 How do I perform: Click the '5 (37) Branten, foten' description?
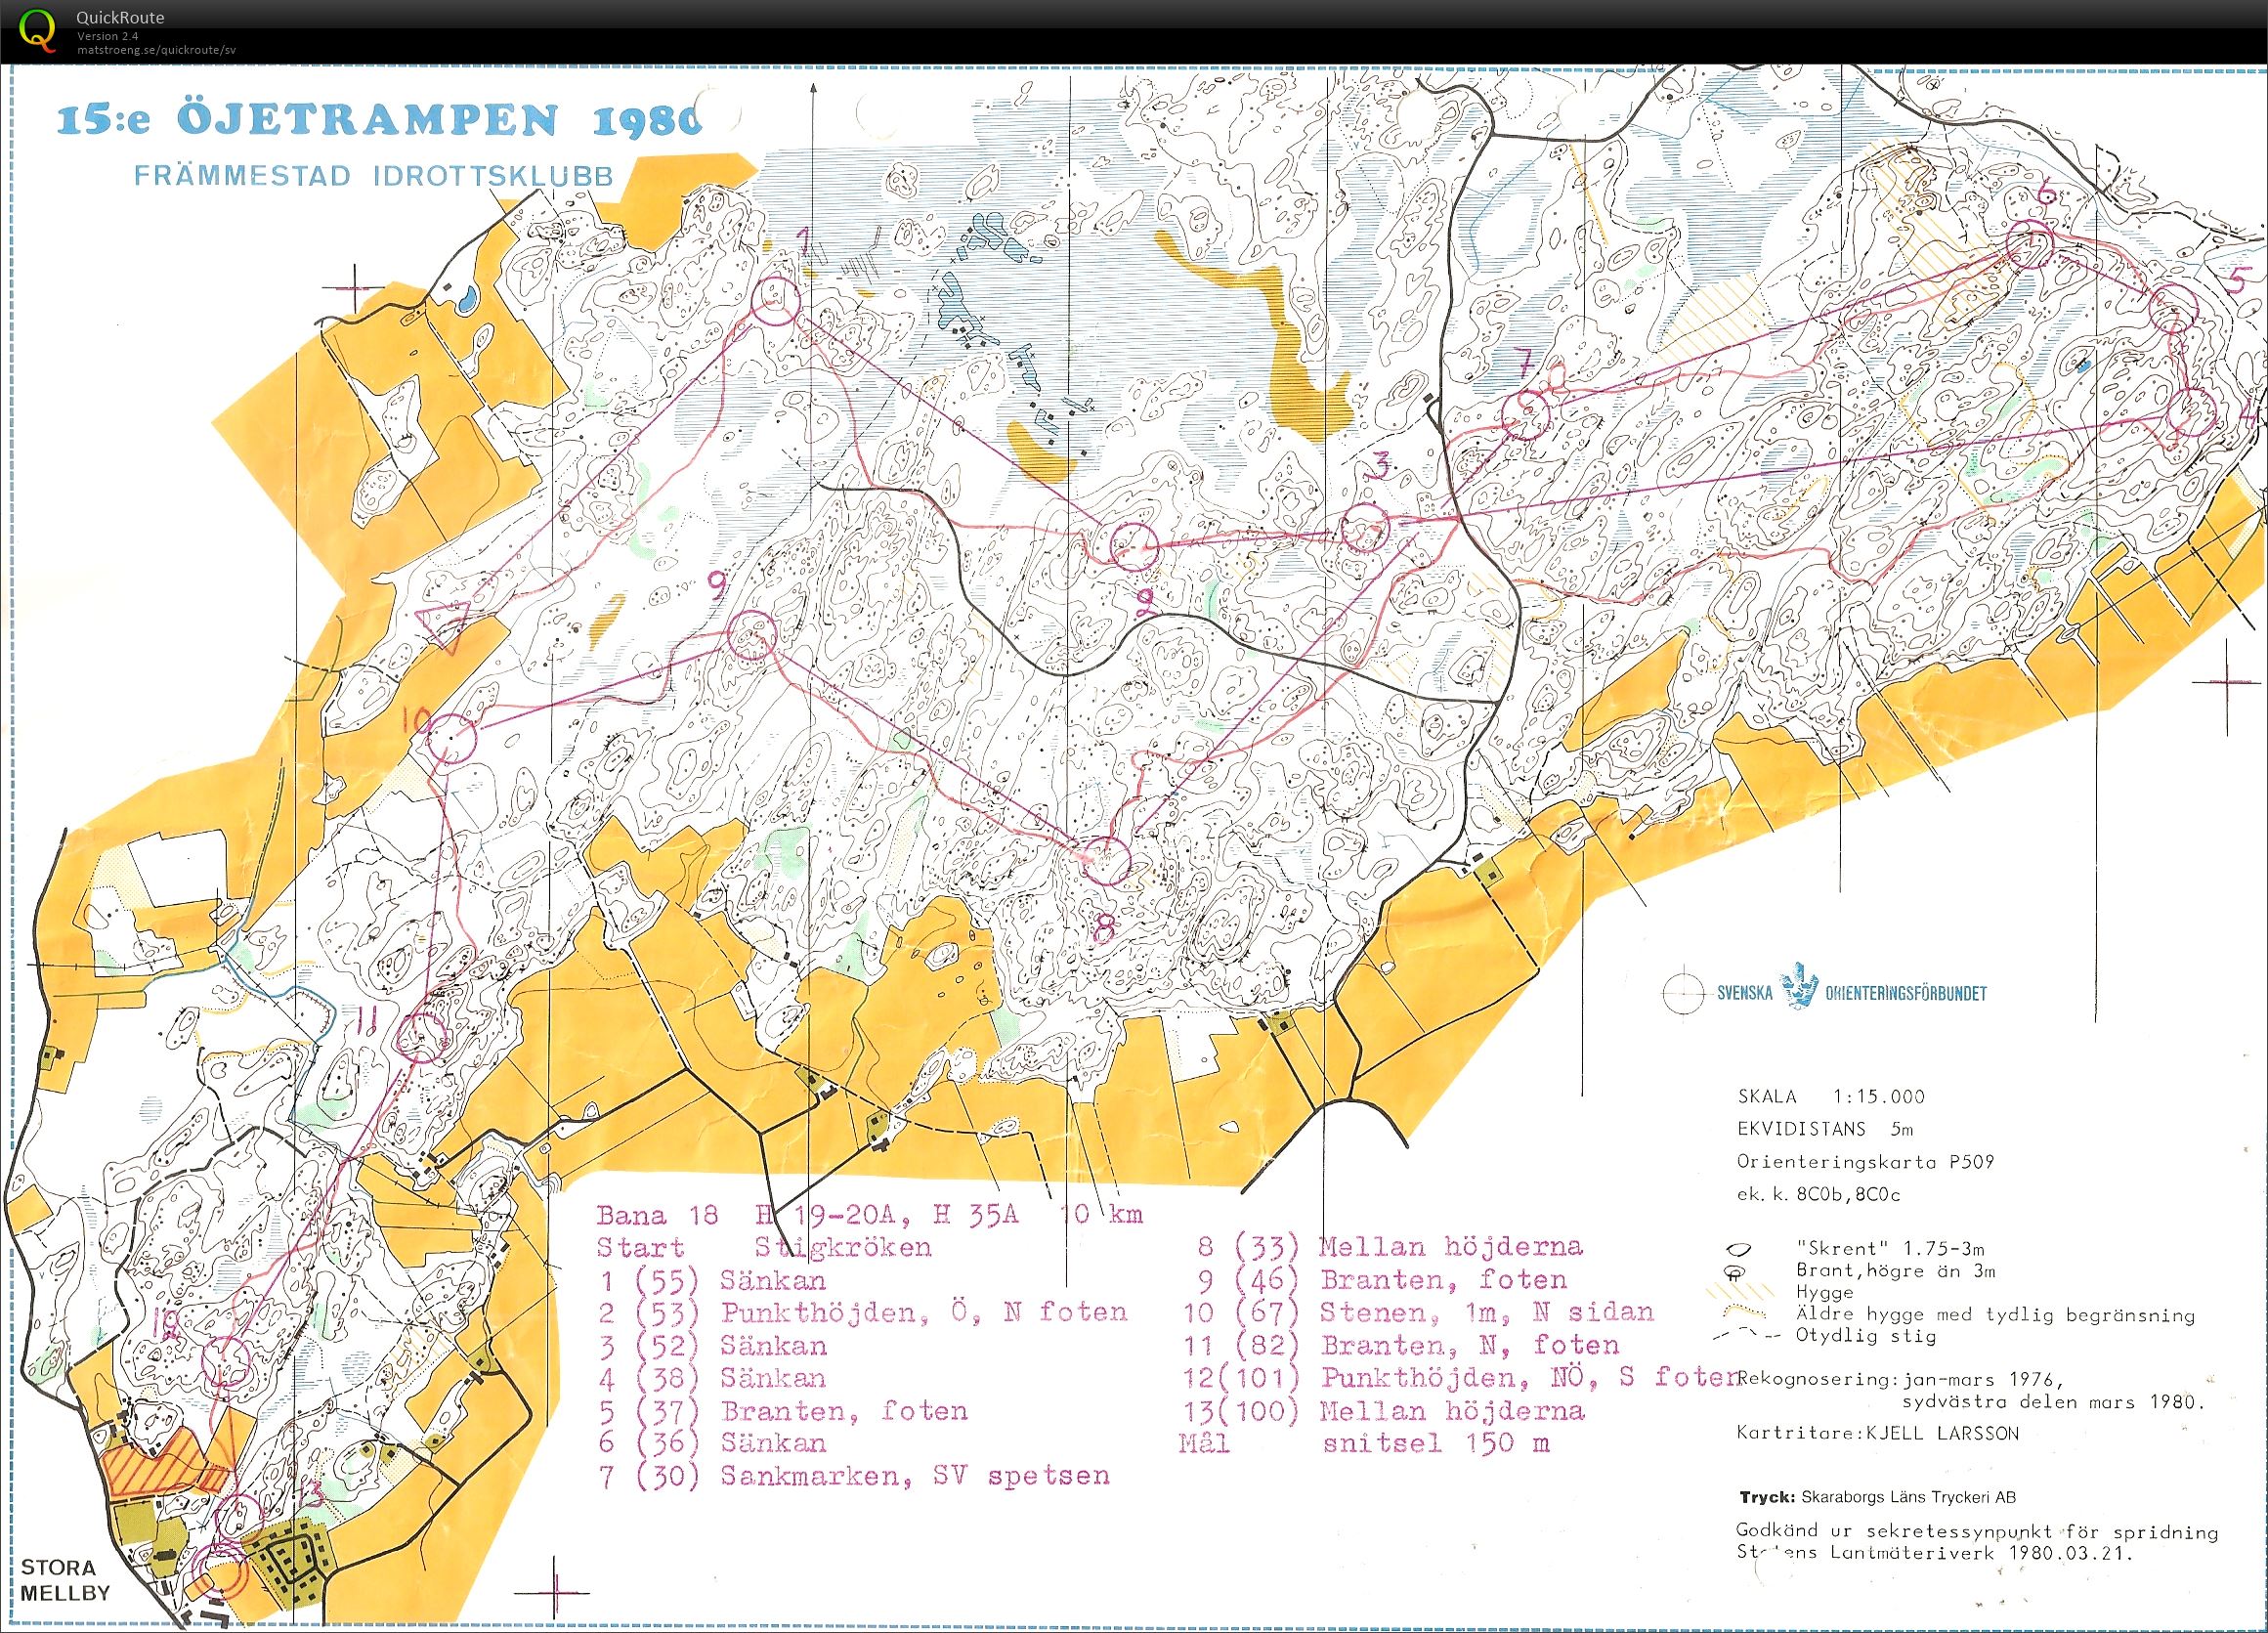click(783, 1411)
